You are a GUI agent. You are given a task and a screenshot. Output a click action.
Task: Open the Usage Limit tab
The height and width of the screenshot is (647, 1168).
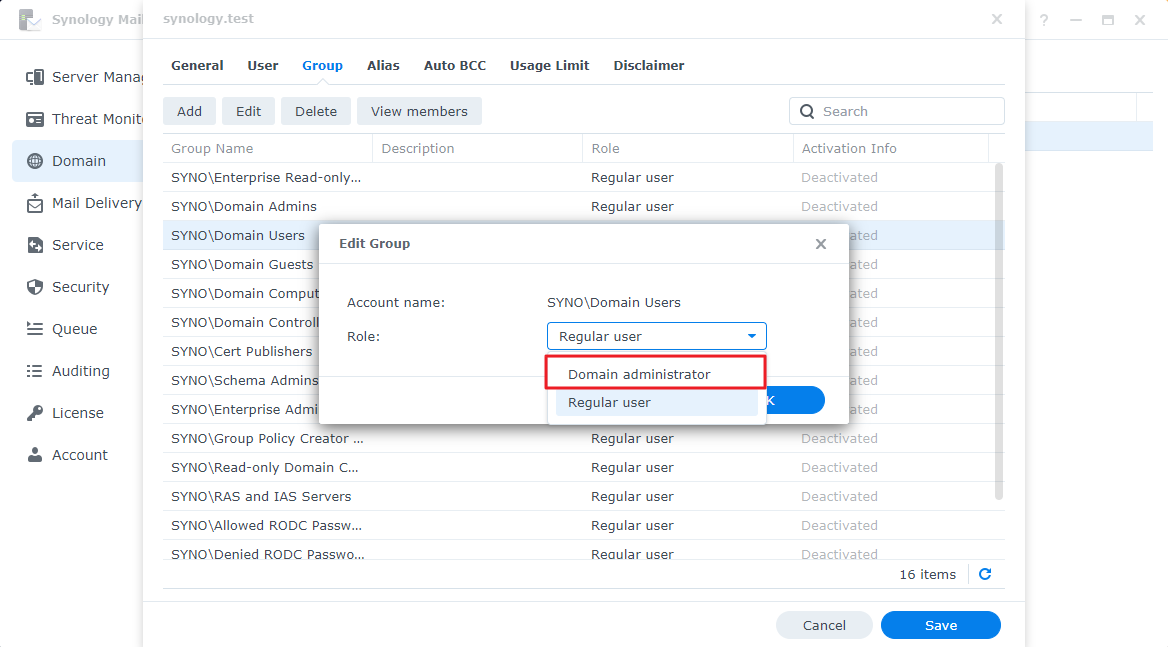(549, 65)
